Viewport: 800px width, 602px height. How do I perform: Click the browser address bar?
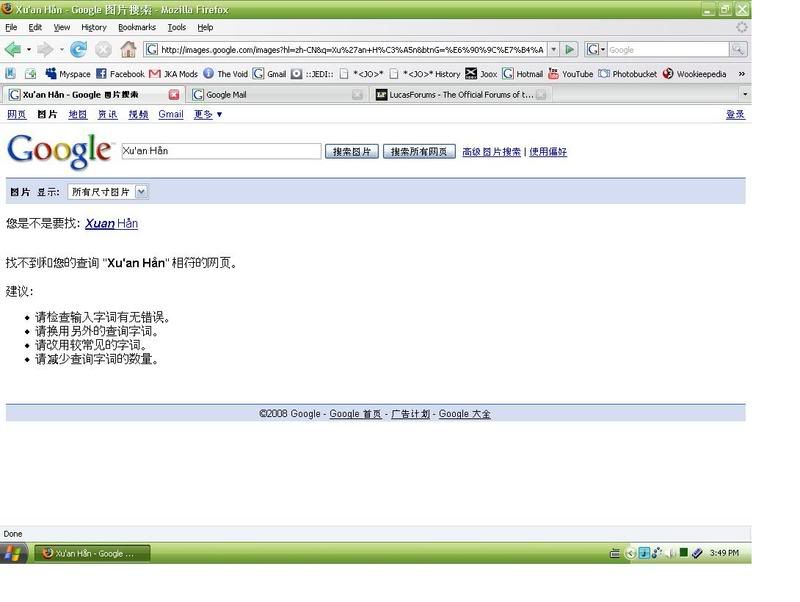tap(345, 49)
